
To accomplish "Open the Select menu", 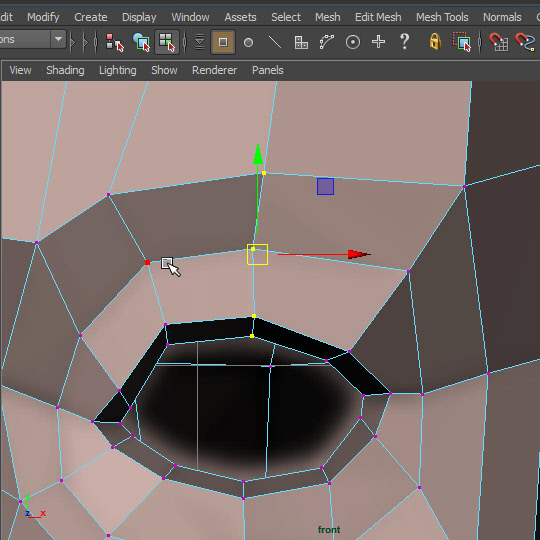I will 285,17.
